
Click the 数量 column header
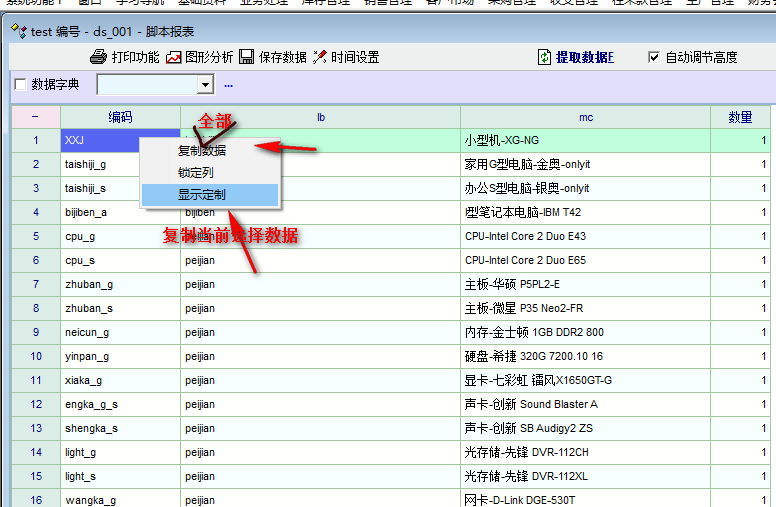coord(740,117)
